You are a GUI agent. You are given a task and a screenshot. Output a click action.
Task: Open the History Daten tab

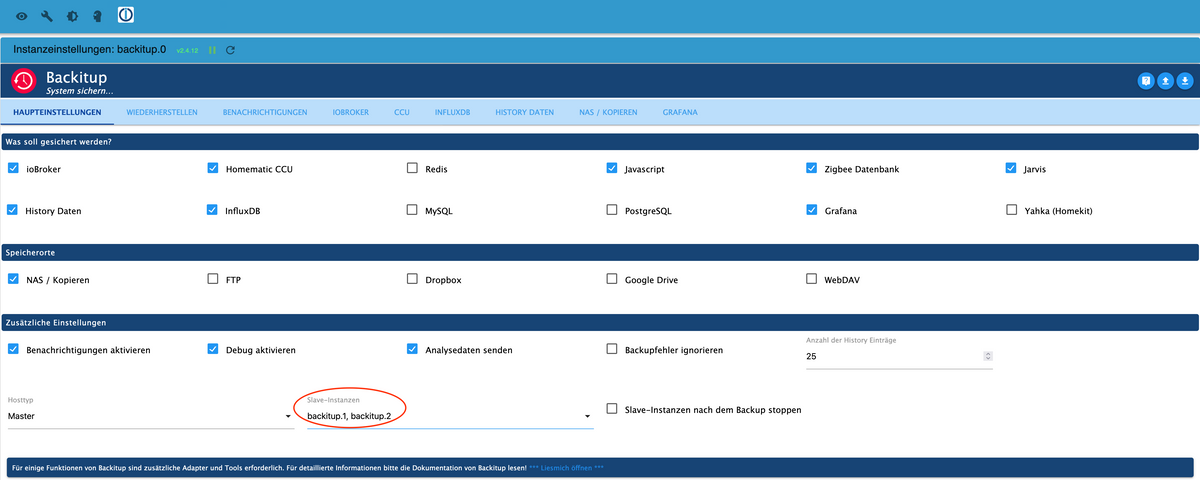coord(525,112)
